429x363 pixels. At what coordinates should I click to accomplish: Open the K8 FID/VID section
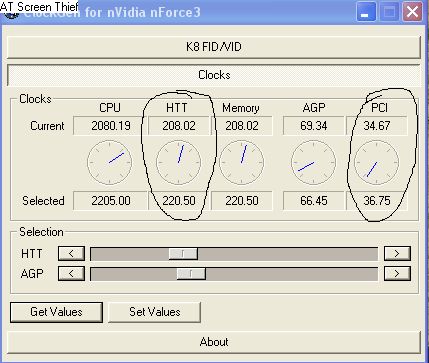tap(214, 47)
